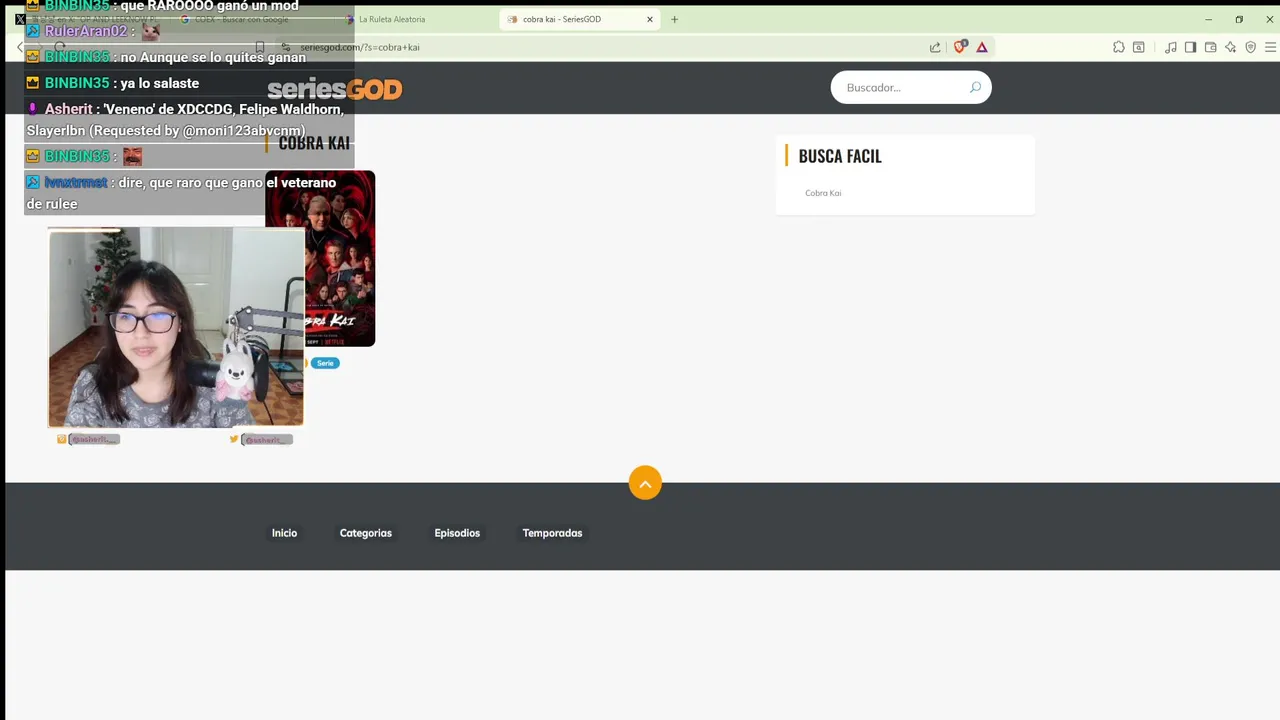Toggle the browser sidebar panel icon
1280x720 pixels.
[x=1190, y=47]
